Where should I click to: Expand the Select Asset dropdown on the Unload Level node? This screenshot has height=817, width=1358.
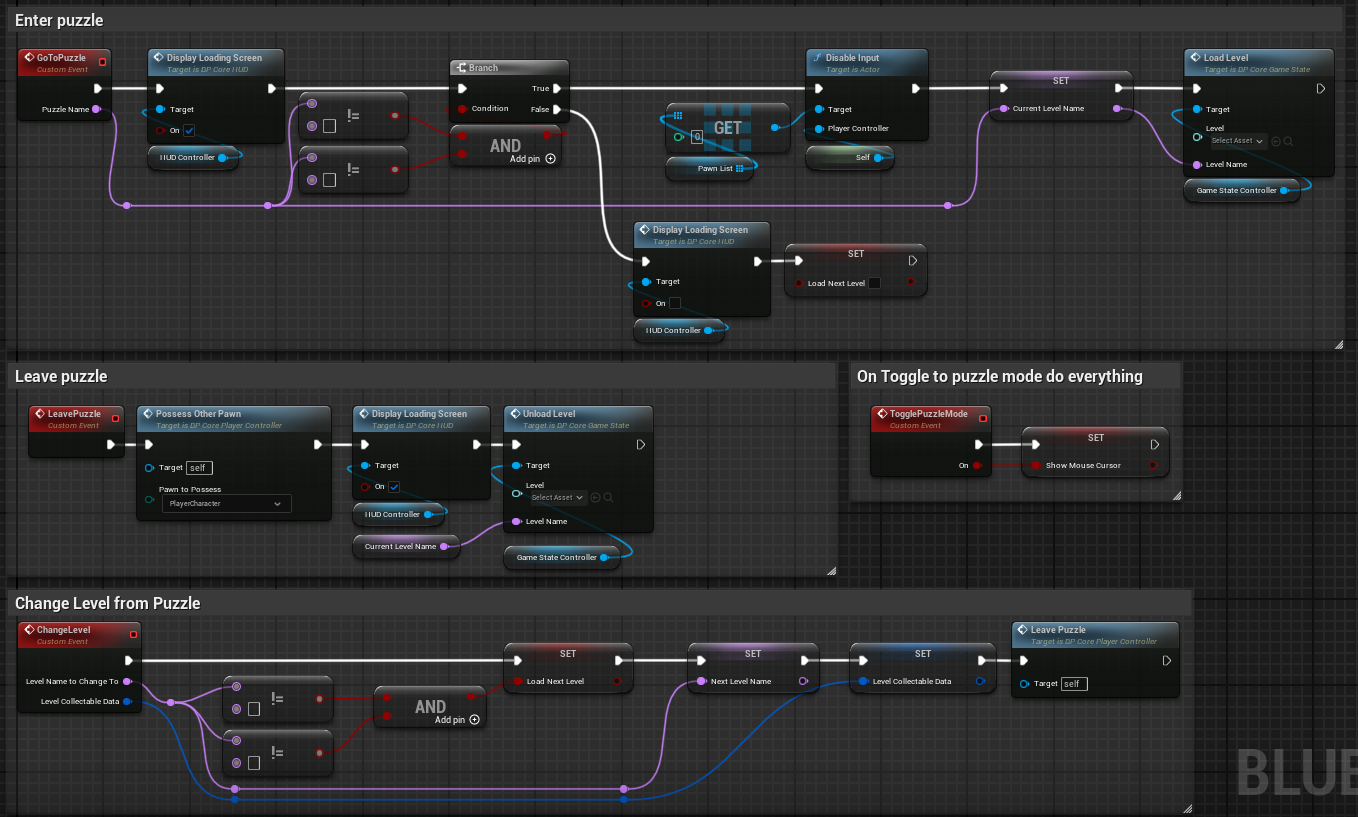pos(557,497)
